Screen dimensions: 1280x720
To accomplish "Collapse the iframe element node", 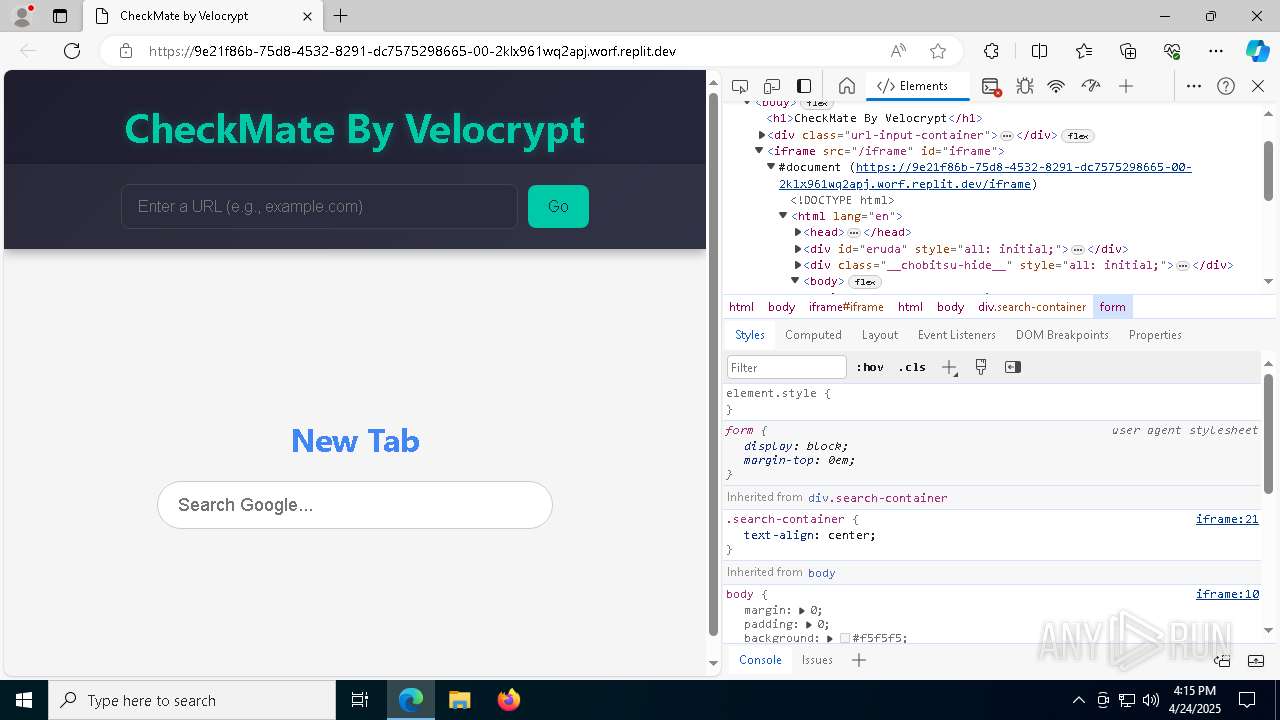I will [759, 151].
